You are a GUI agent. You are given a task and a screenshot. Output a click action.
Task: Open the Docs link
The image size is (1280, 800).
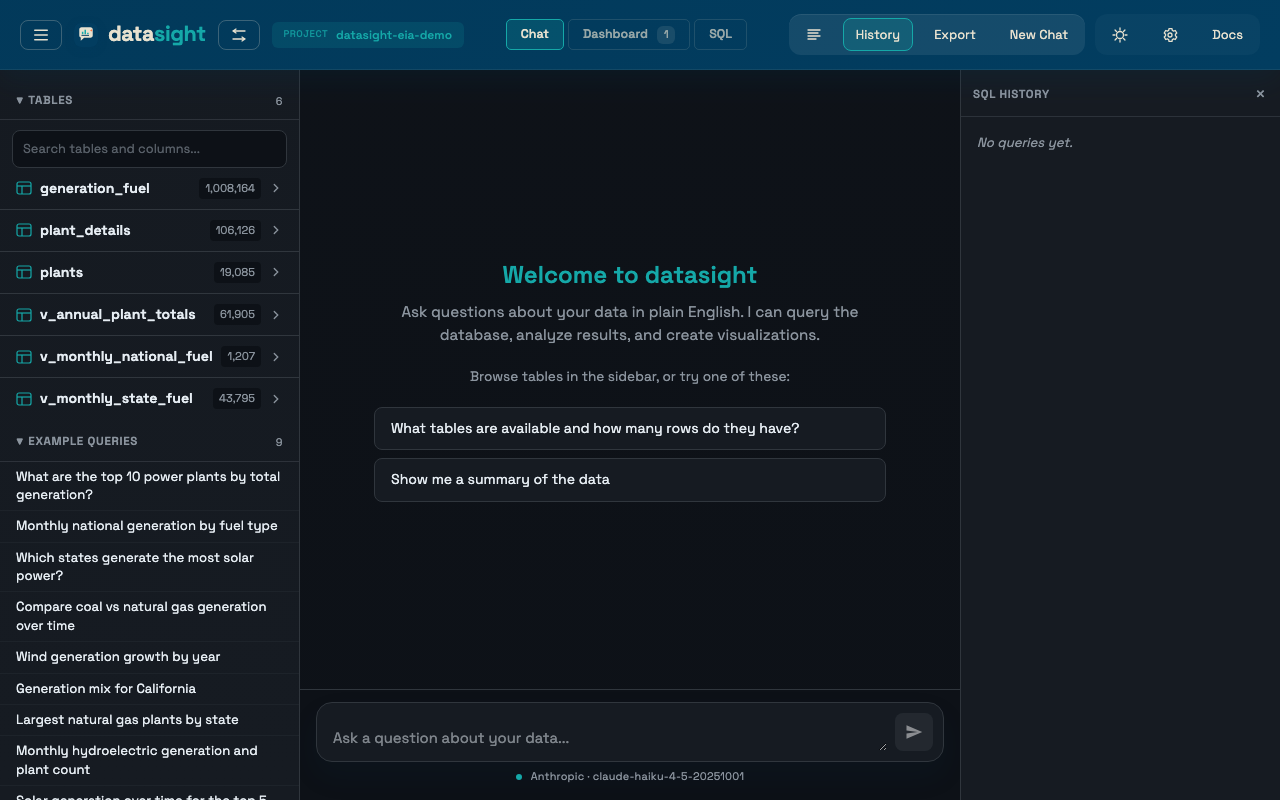click(1227, 34)
